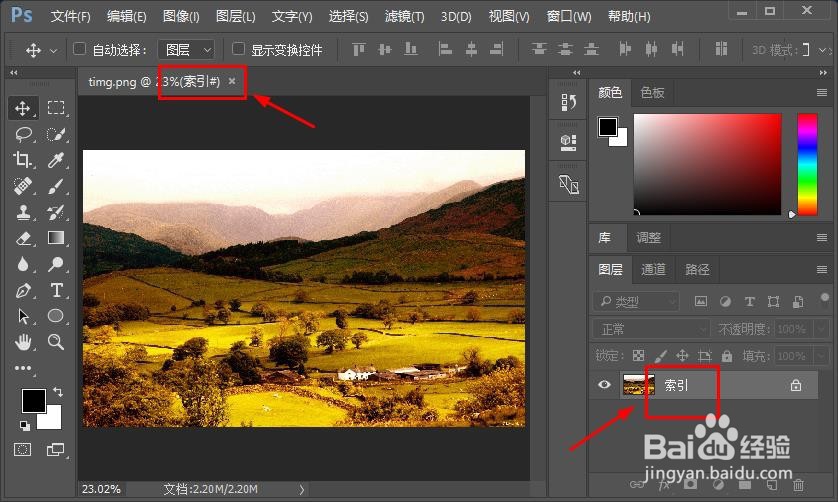Screen dimensions: 838x502
Task: Swap foreground and background colors
Action: [x=58, y=392]
